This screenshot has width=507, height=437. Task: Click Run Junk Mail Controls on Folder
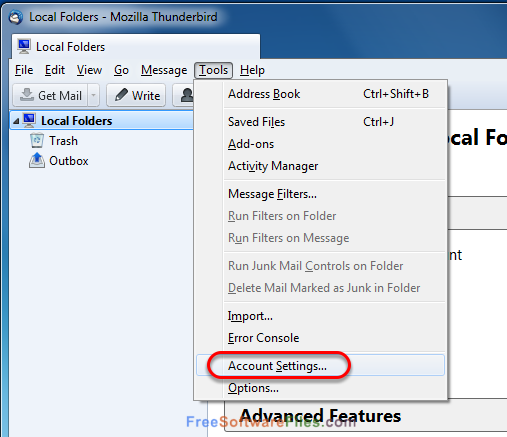[x=321, y=266]
